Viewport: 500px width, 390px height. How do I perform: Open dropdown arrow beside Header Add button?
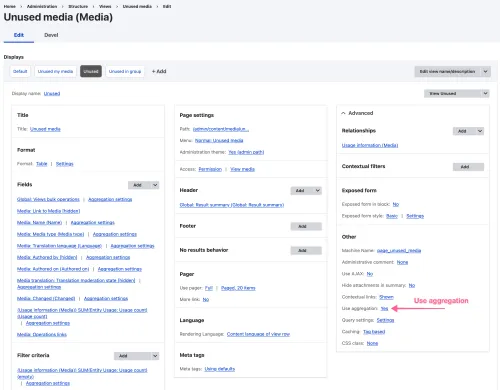(318, 191)
